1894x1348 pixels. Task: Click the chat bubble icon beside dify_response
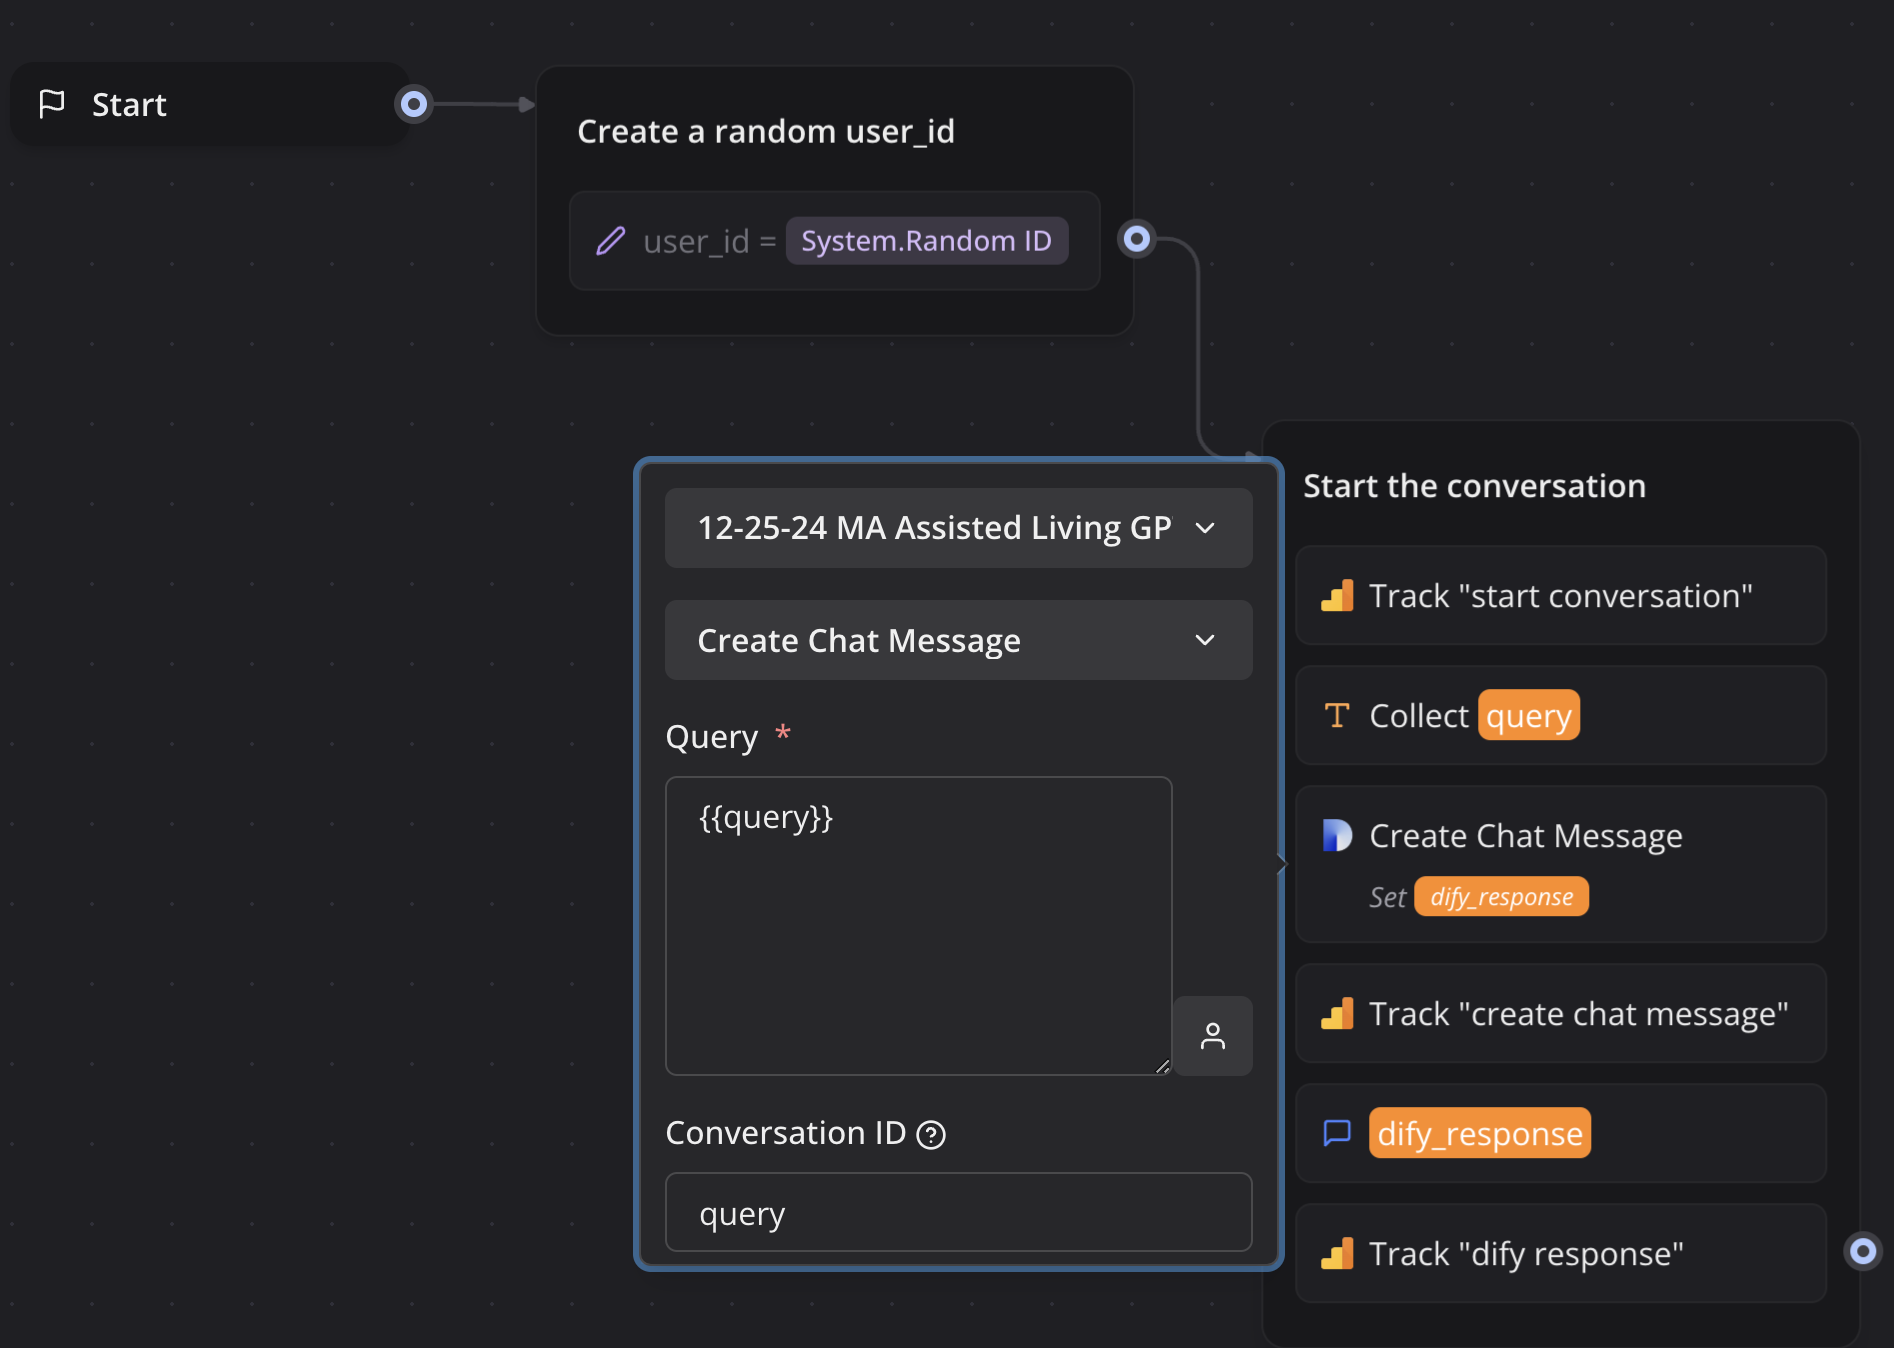pos(1337,1133)
